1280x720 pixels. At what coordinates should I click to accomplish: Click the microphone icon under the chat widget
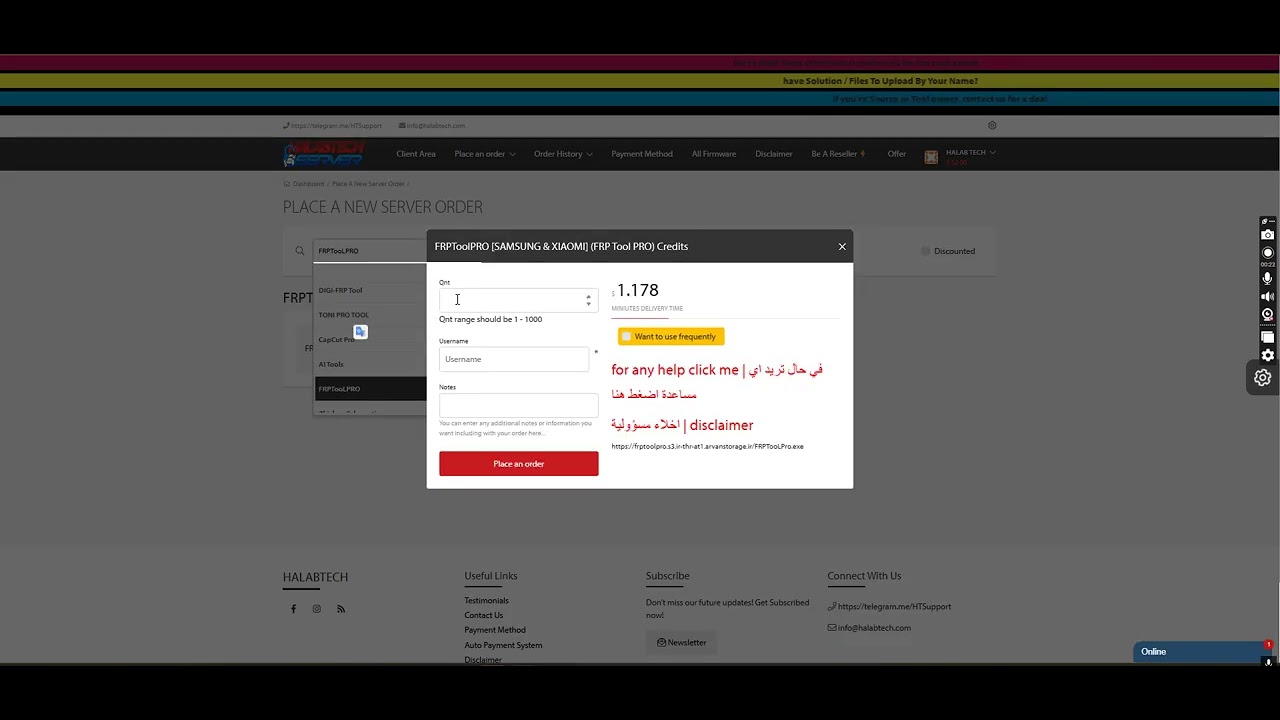1269,662
